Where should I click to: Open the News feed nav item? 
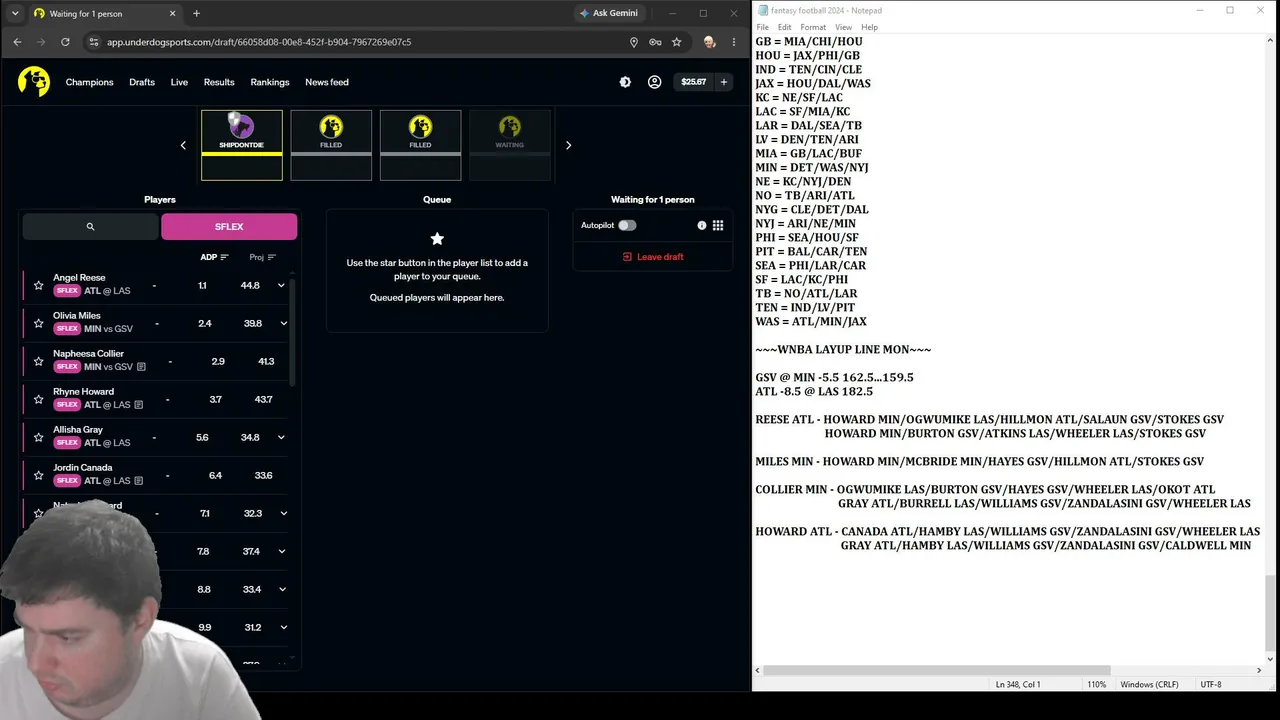[x=327, y=82]
